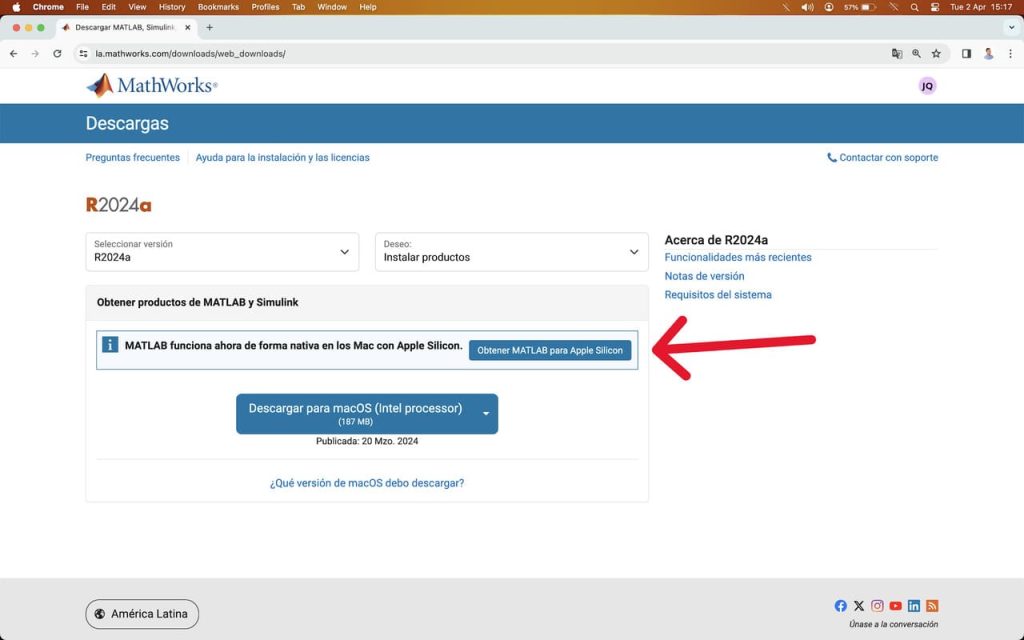Expand Chrome tab search chevron
The image size is (1024, 640).
pyautogui.click(x=1012, y=27)
